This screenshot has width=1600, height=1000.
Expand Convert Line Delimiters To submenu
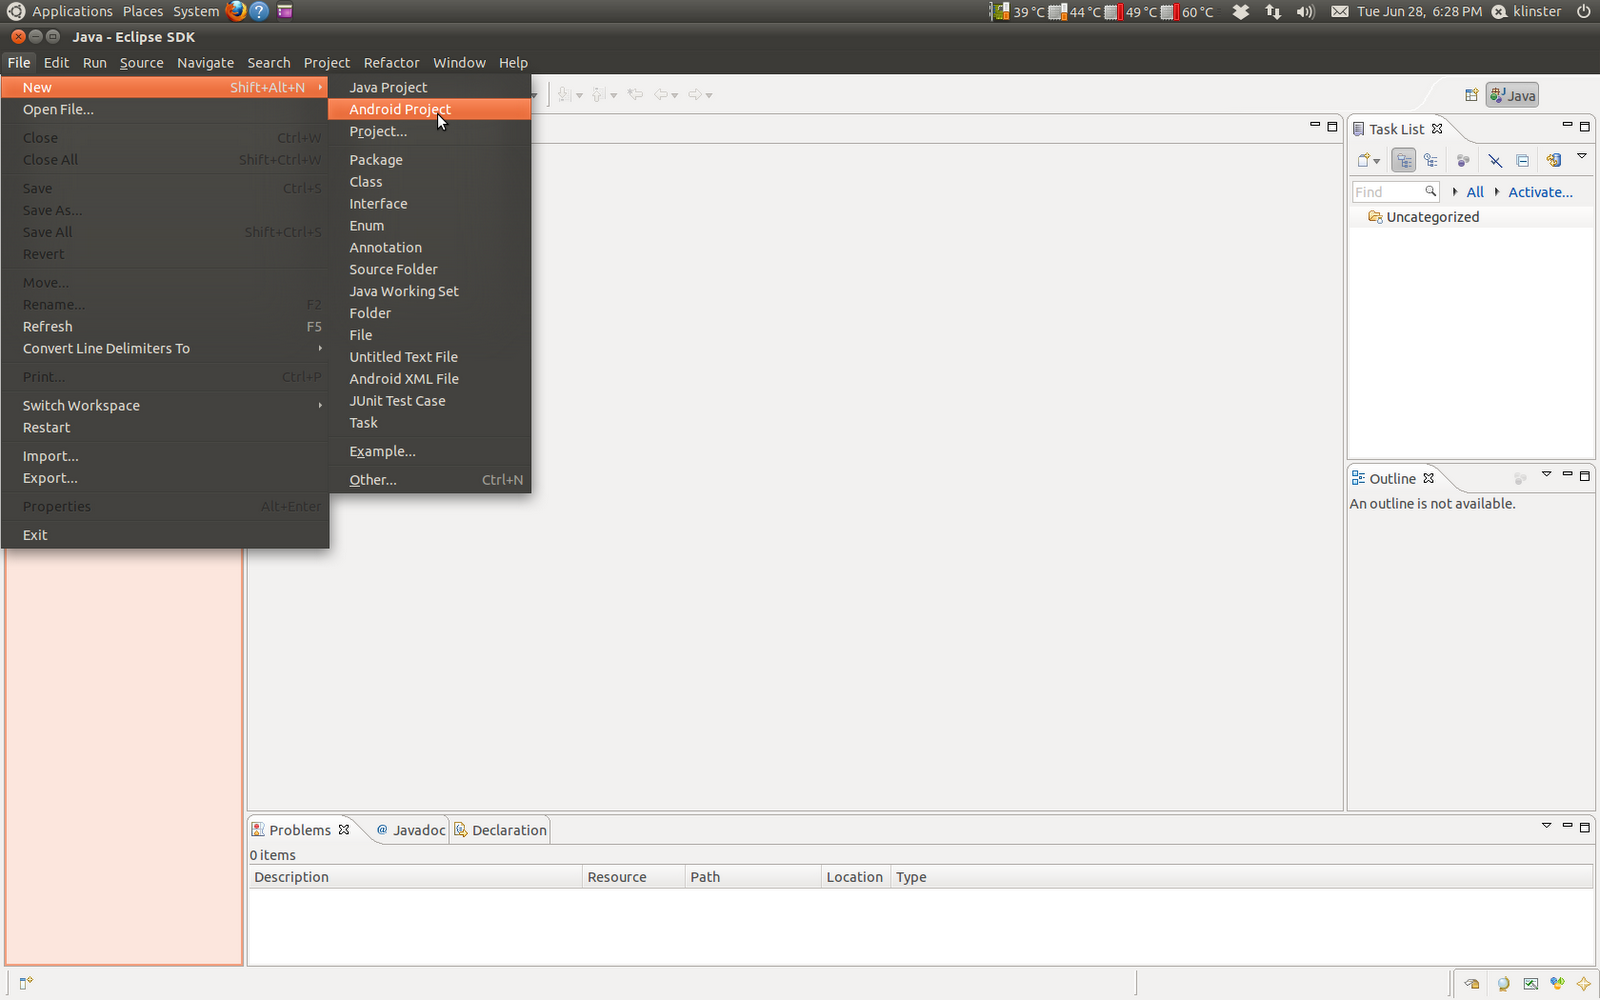165,348
